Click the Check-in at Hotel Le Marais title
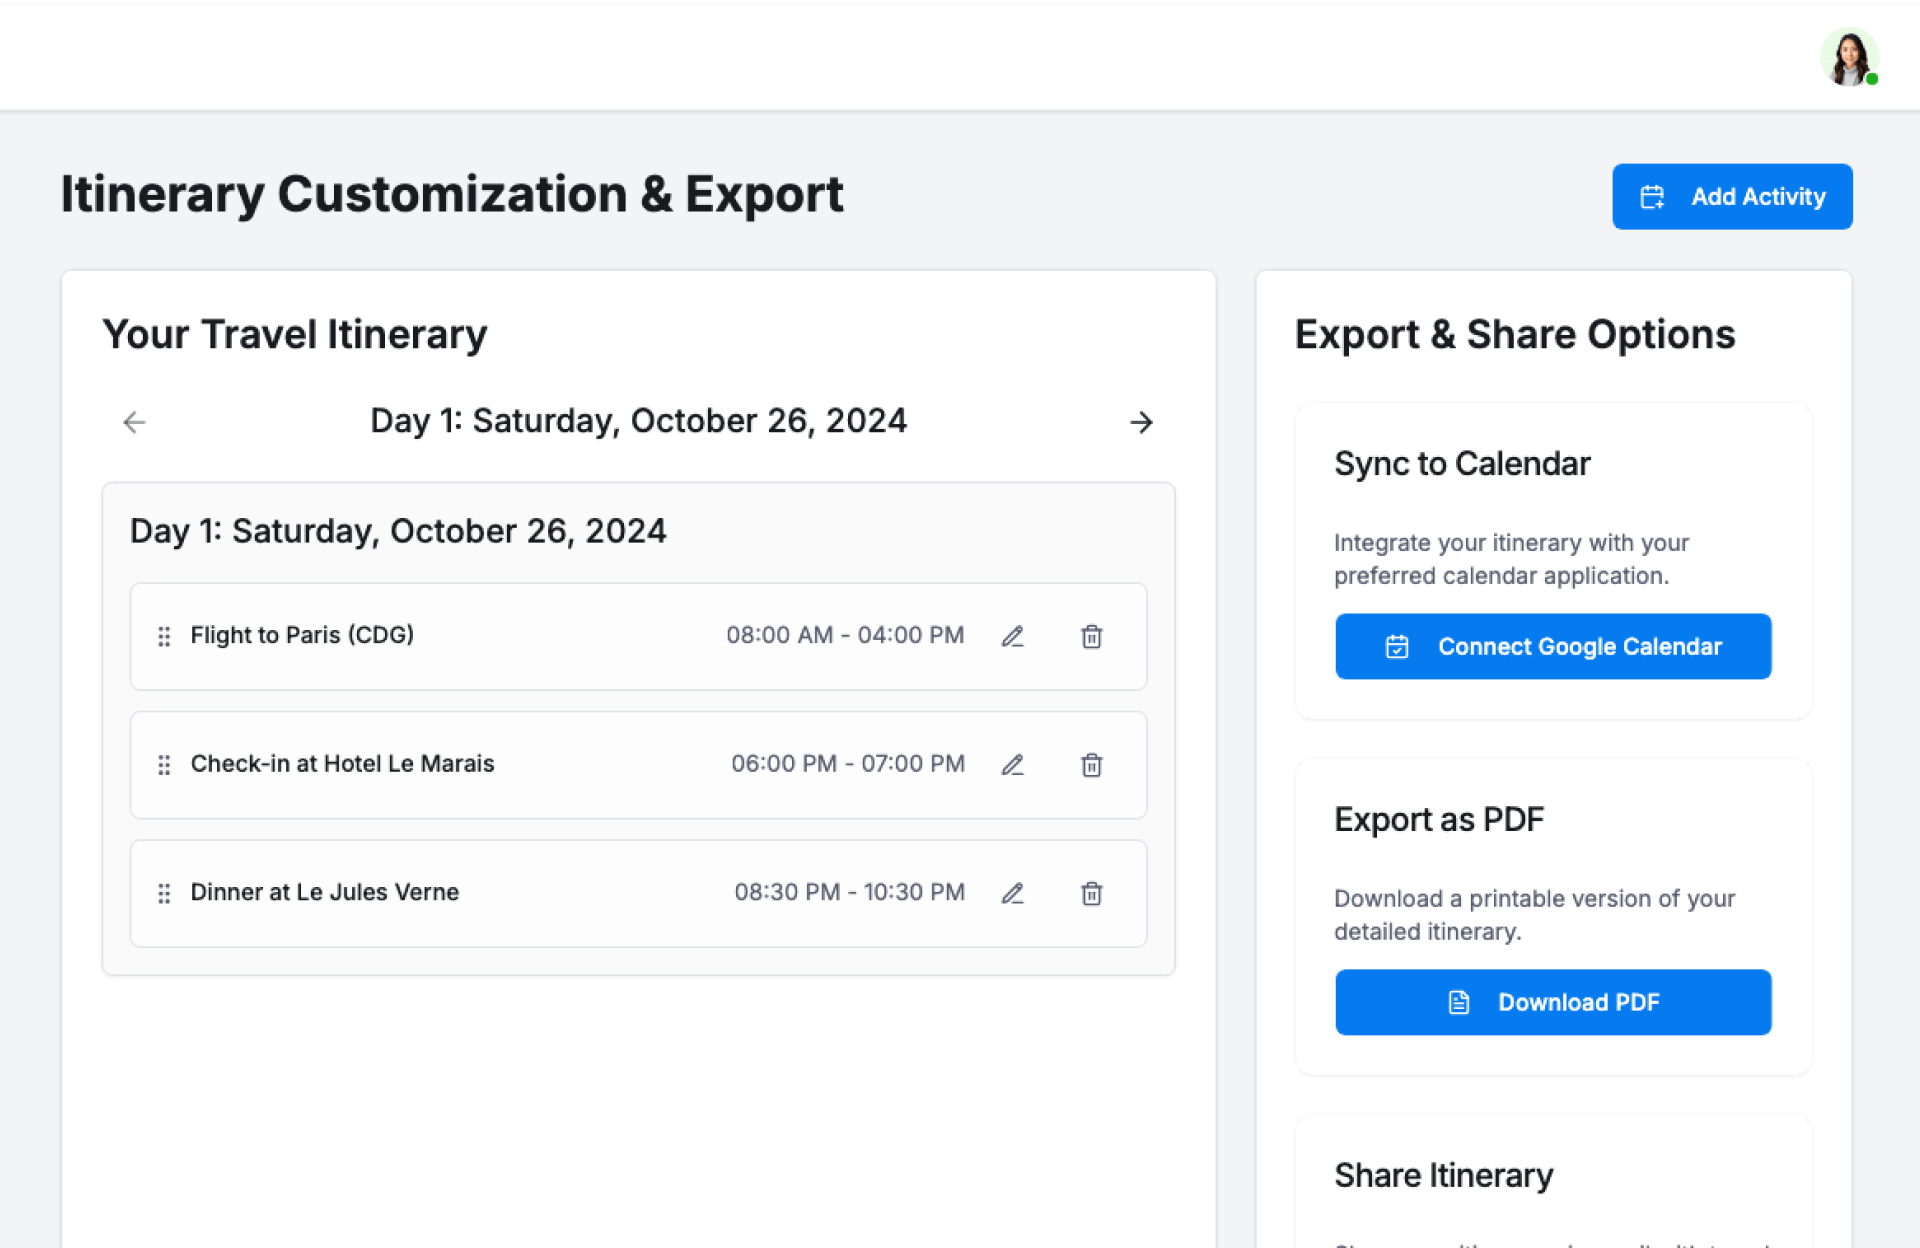The image size is (1920, 1248). pos(342,764)
